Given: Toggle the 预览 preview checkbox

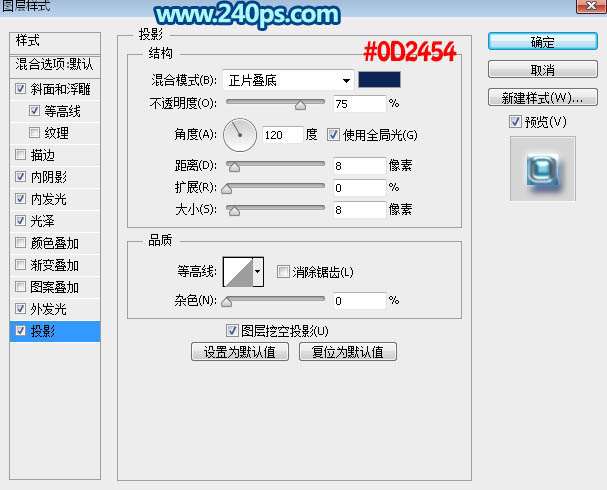Looking at the screenshot, I should pos(515,122).
